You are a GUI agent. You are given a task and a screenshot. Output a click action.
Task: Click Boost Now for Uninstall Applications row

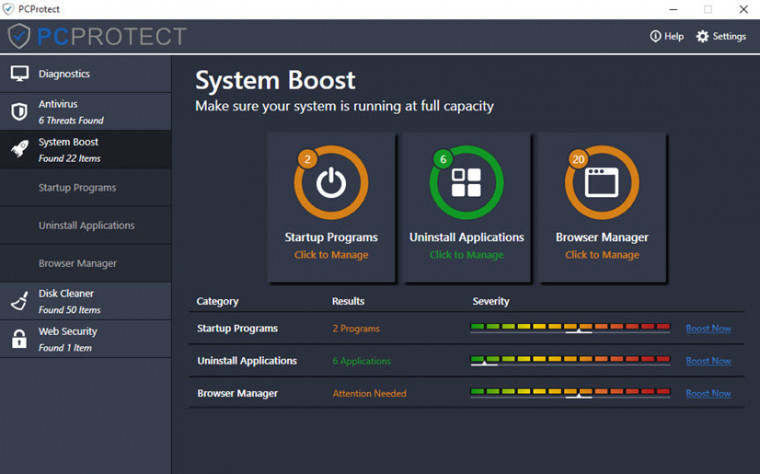708,361
